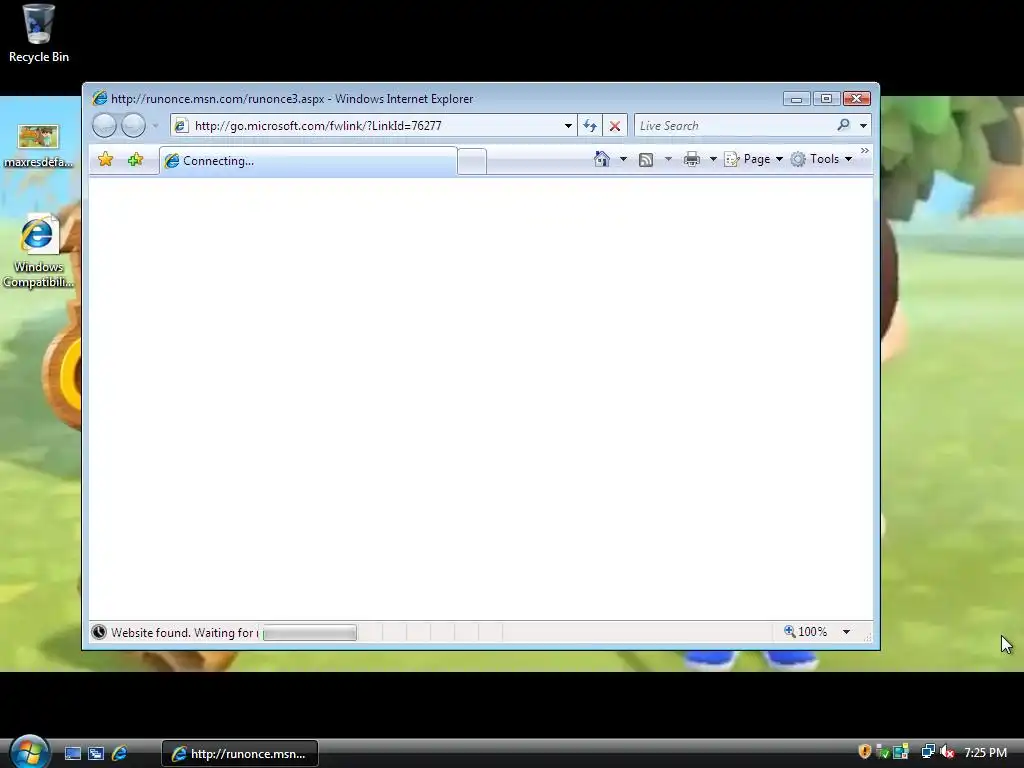Image resolution: width=1024 pixels, height=768 pixels.
Task: Show more toolbar commands chevron
Action: pos(865,151)
